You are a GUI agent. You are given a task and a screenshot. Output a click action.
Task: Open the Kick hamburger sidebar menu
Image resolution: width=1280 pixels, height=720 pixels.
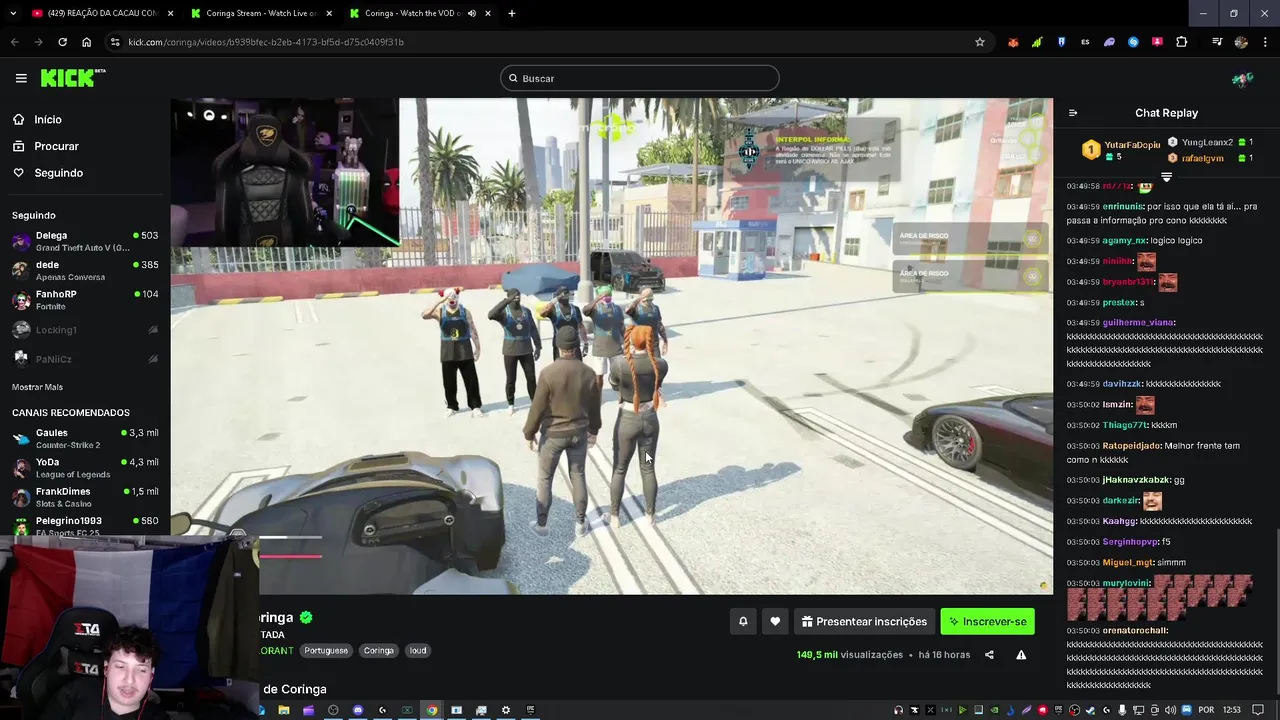(x=21, y=78)
